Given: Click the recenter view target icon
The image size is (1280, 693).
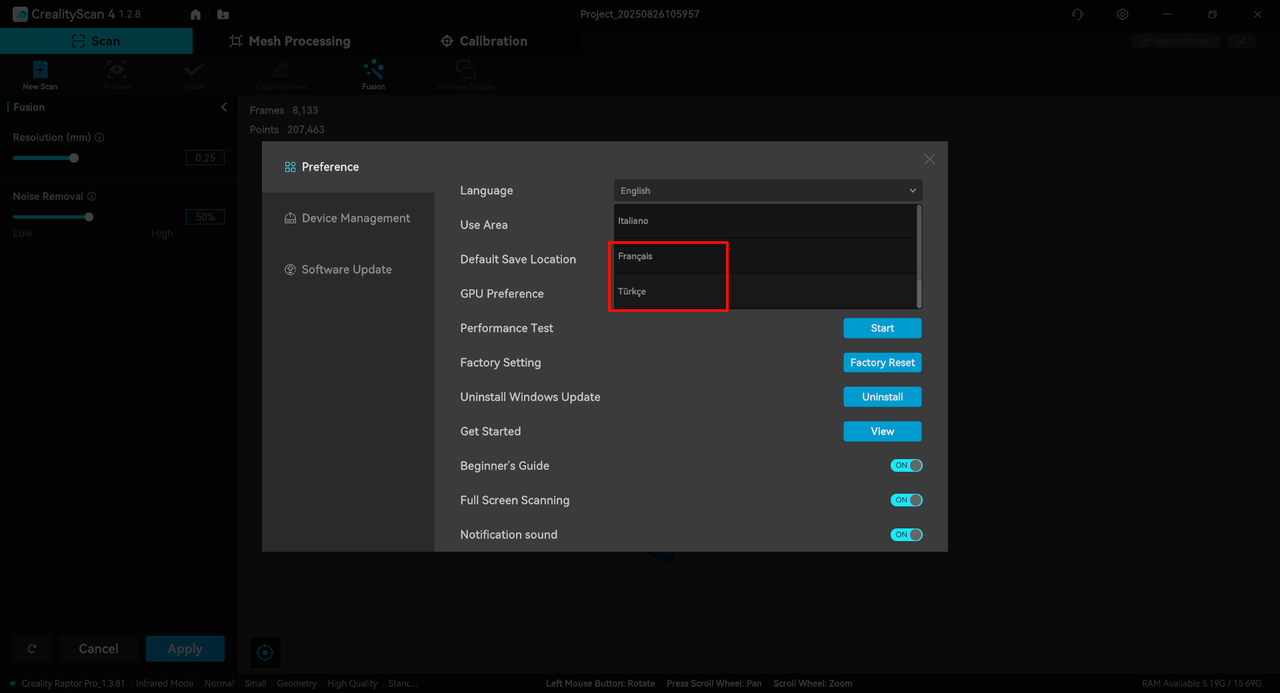Looking at the screenshot, I should pyautogui.click(x=265, y=652).
